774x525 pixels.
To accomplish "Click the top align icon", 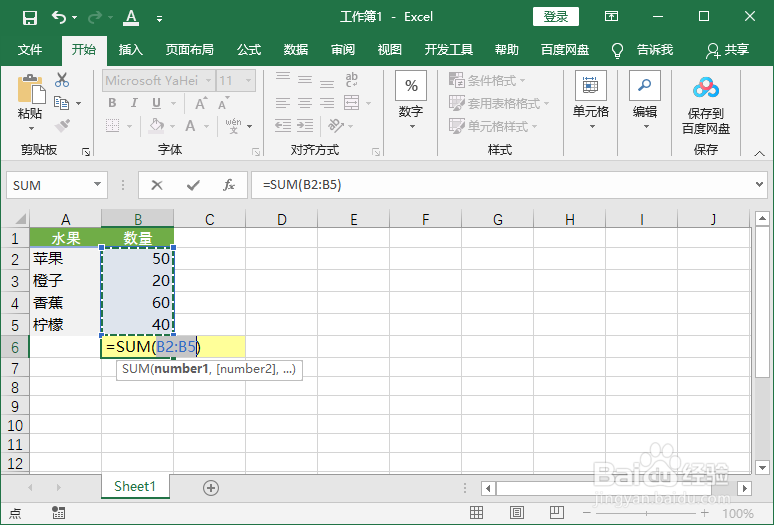I will 283,78.
